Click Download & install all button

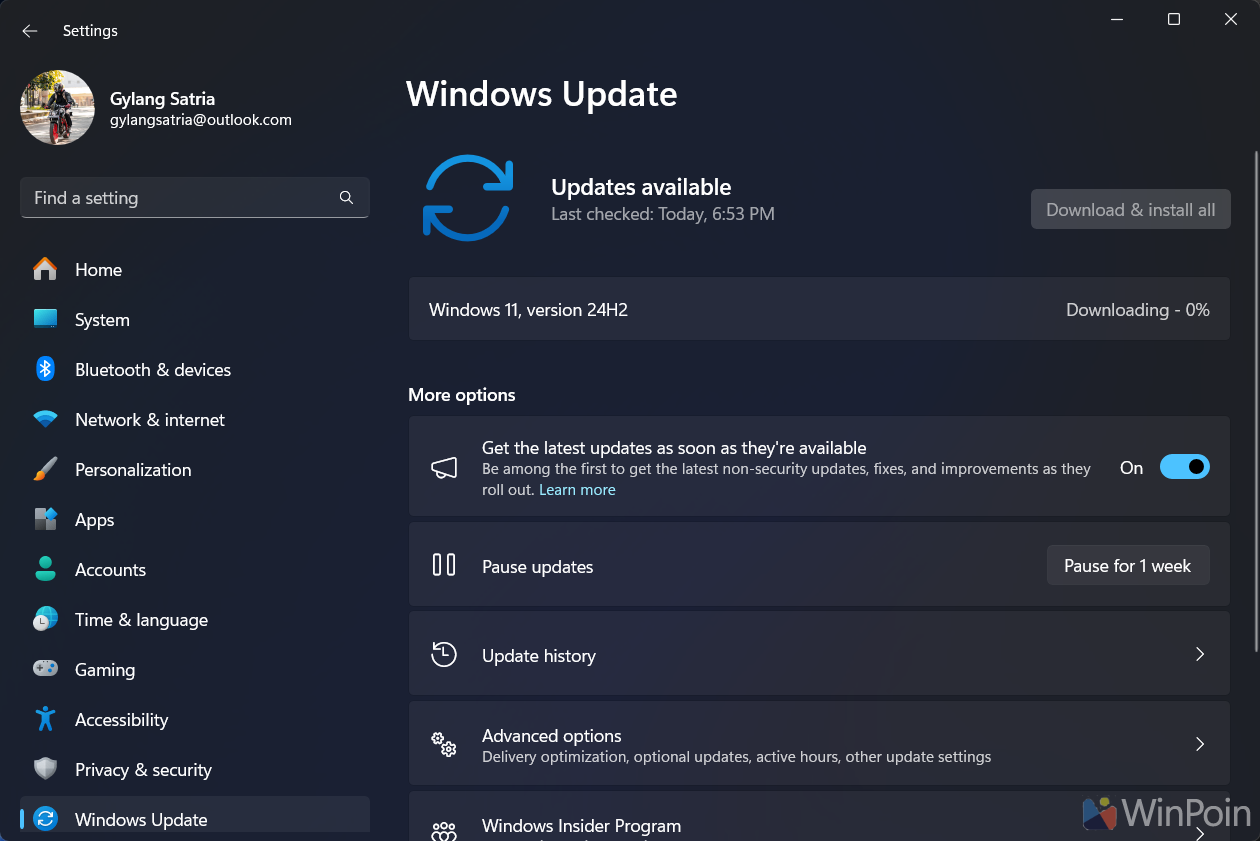pyautogui.click(x=1131, y=210)
